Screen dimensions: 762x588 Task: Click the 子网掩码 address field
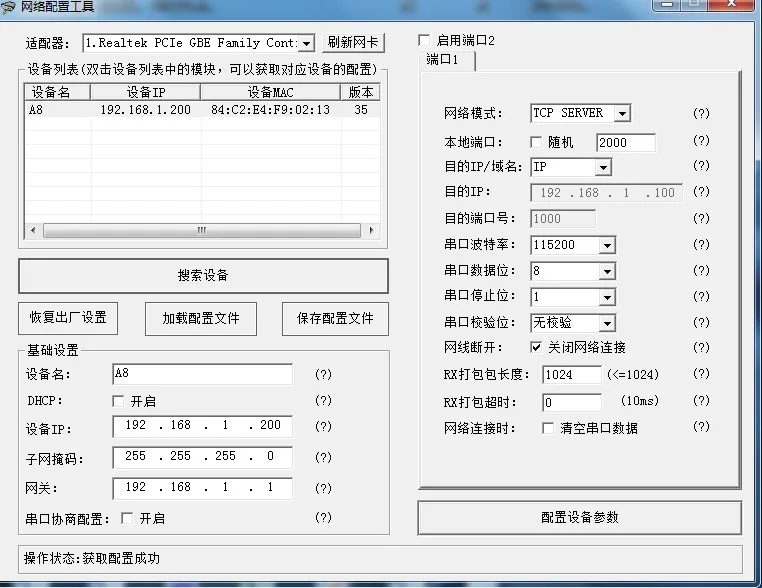click(203, 457)
